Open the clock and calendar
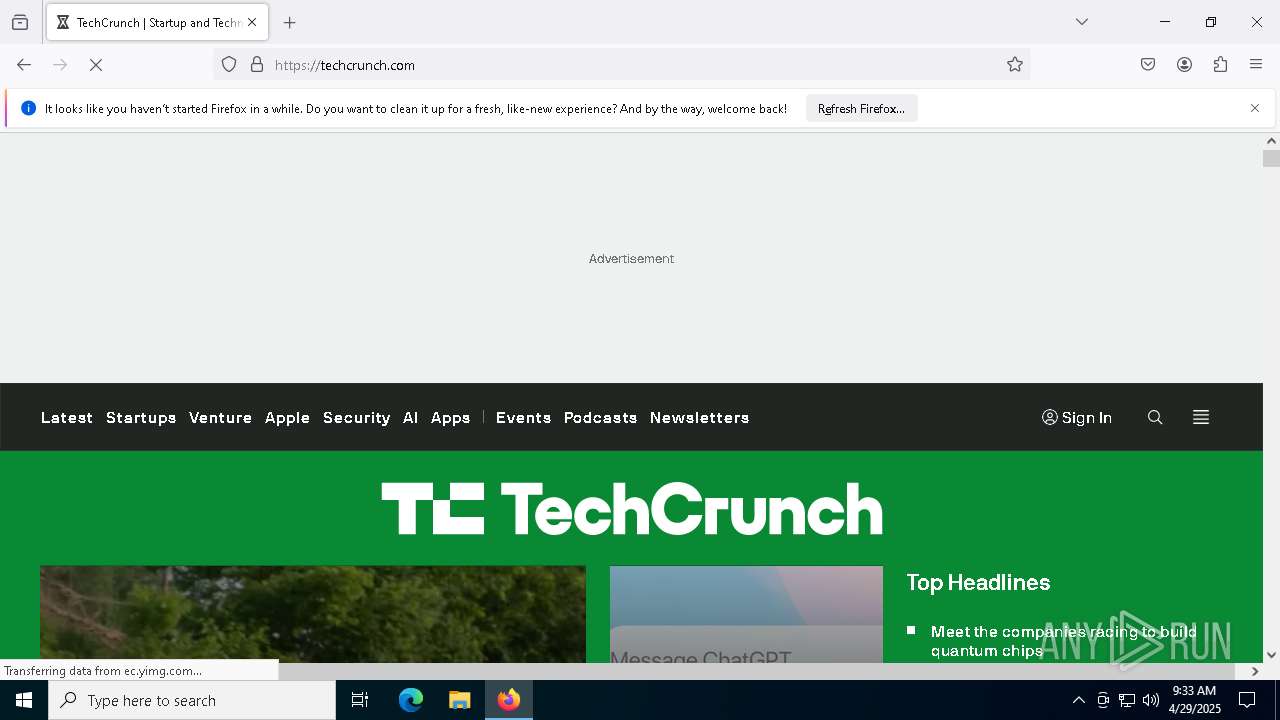This screenshot has height=720, width=1280. tap(1195, 700)
